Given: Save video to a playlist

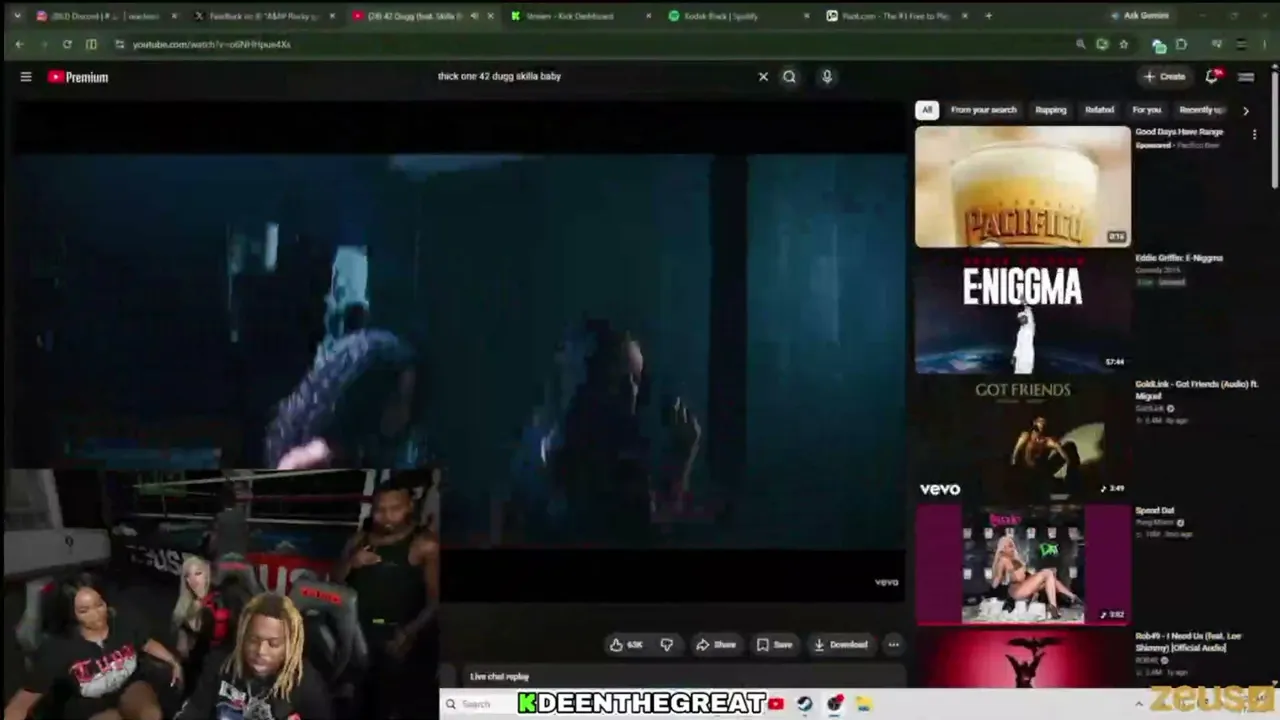Looking at the screenshot, I should pyautogui.click(x=775, y=645).
